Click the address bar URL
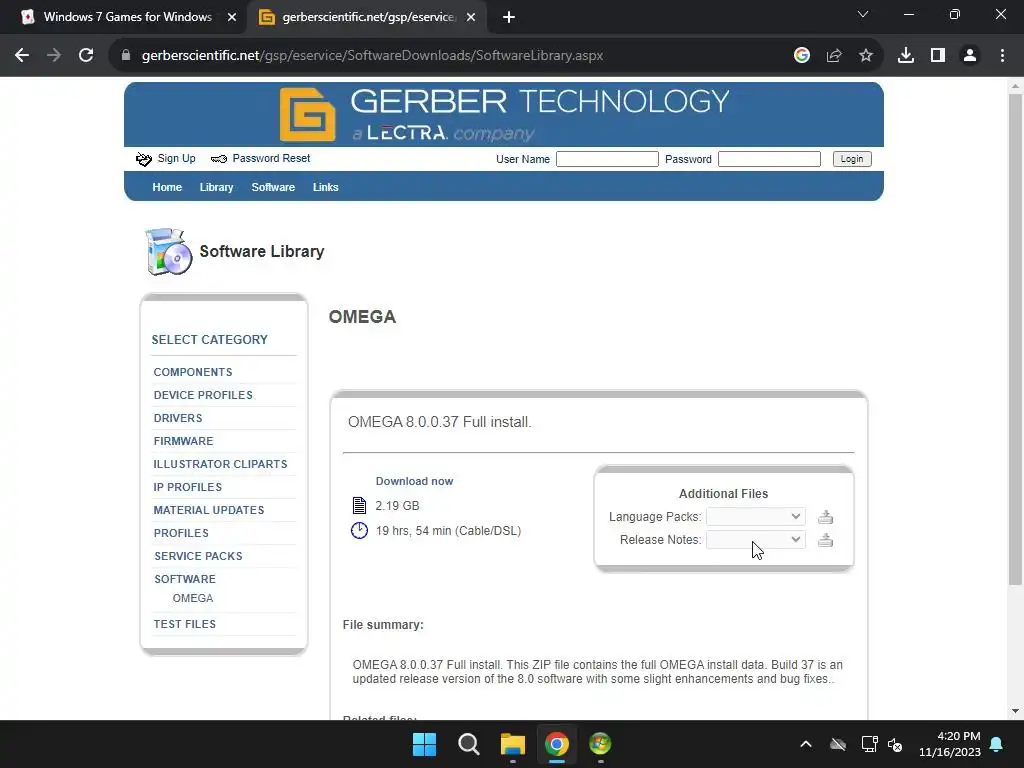This screenshot has width=1024, height=768. tap(372, 56)
